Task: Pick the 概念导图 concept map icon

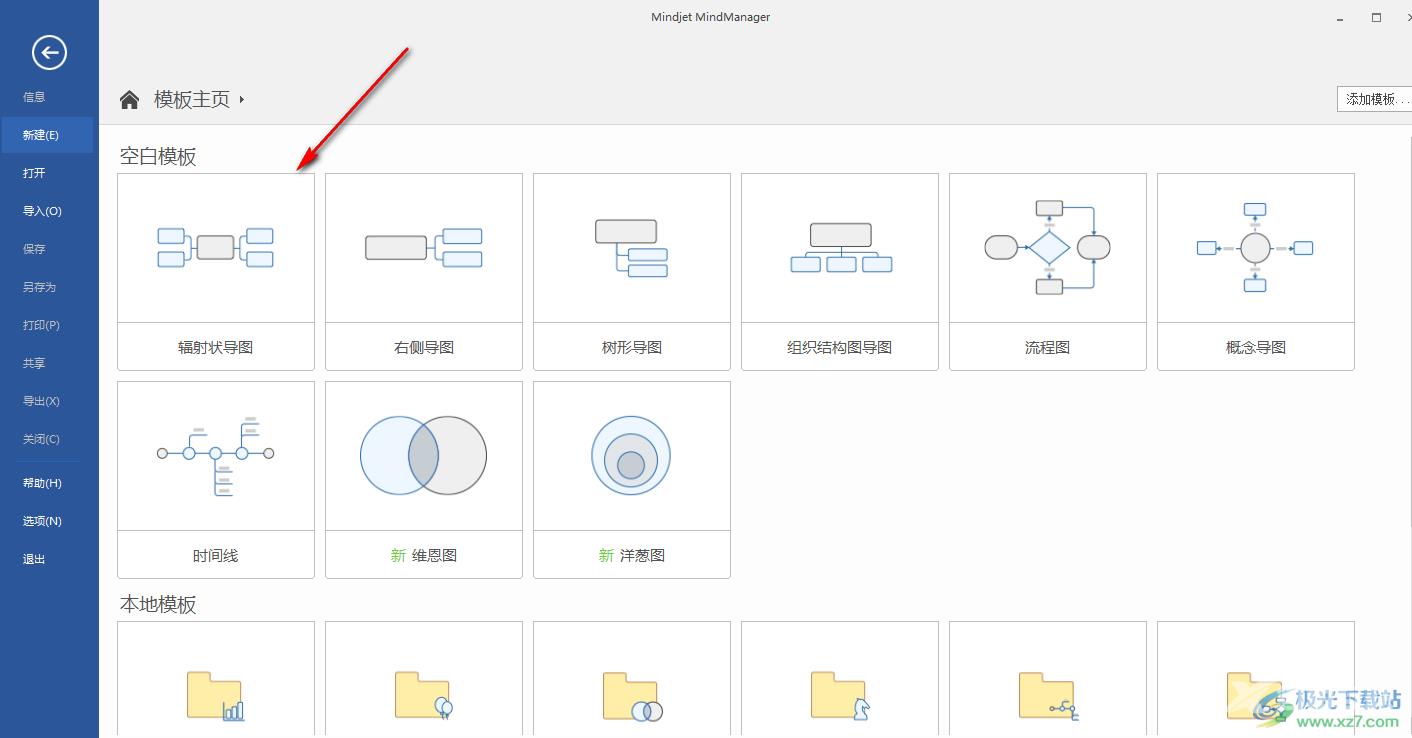Action: coord(1256,248)
